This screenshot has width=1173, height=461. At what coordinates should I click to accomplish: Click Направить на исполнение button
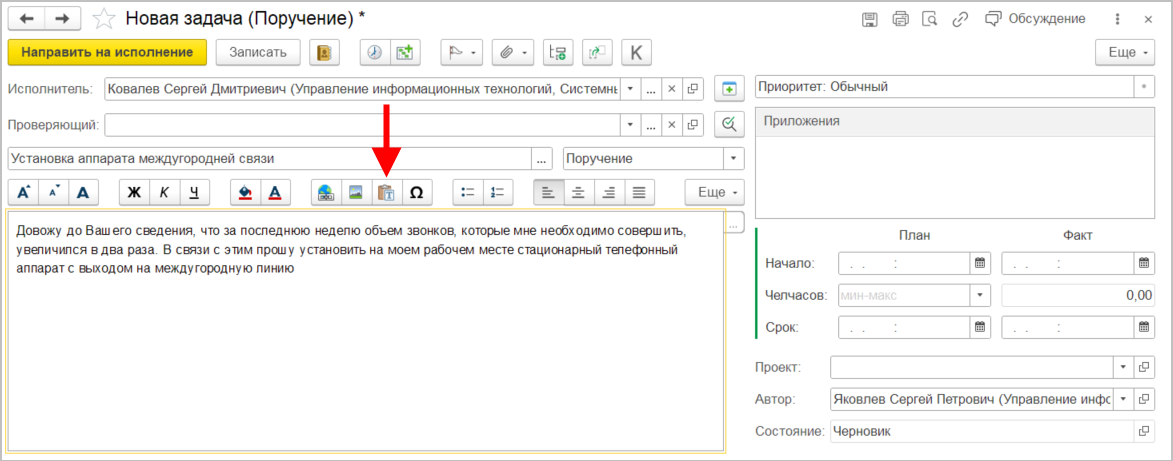click(106, 52)
